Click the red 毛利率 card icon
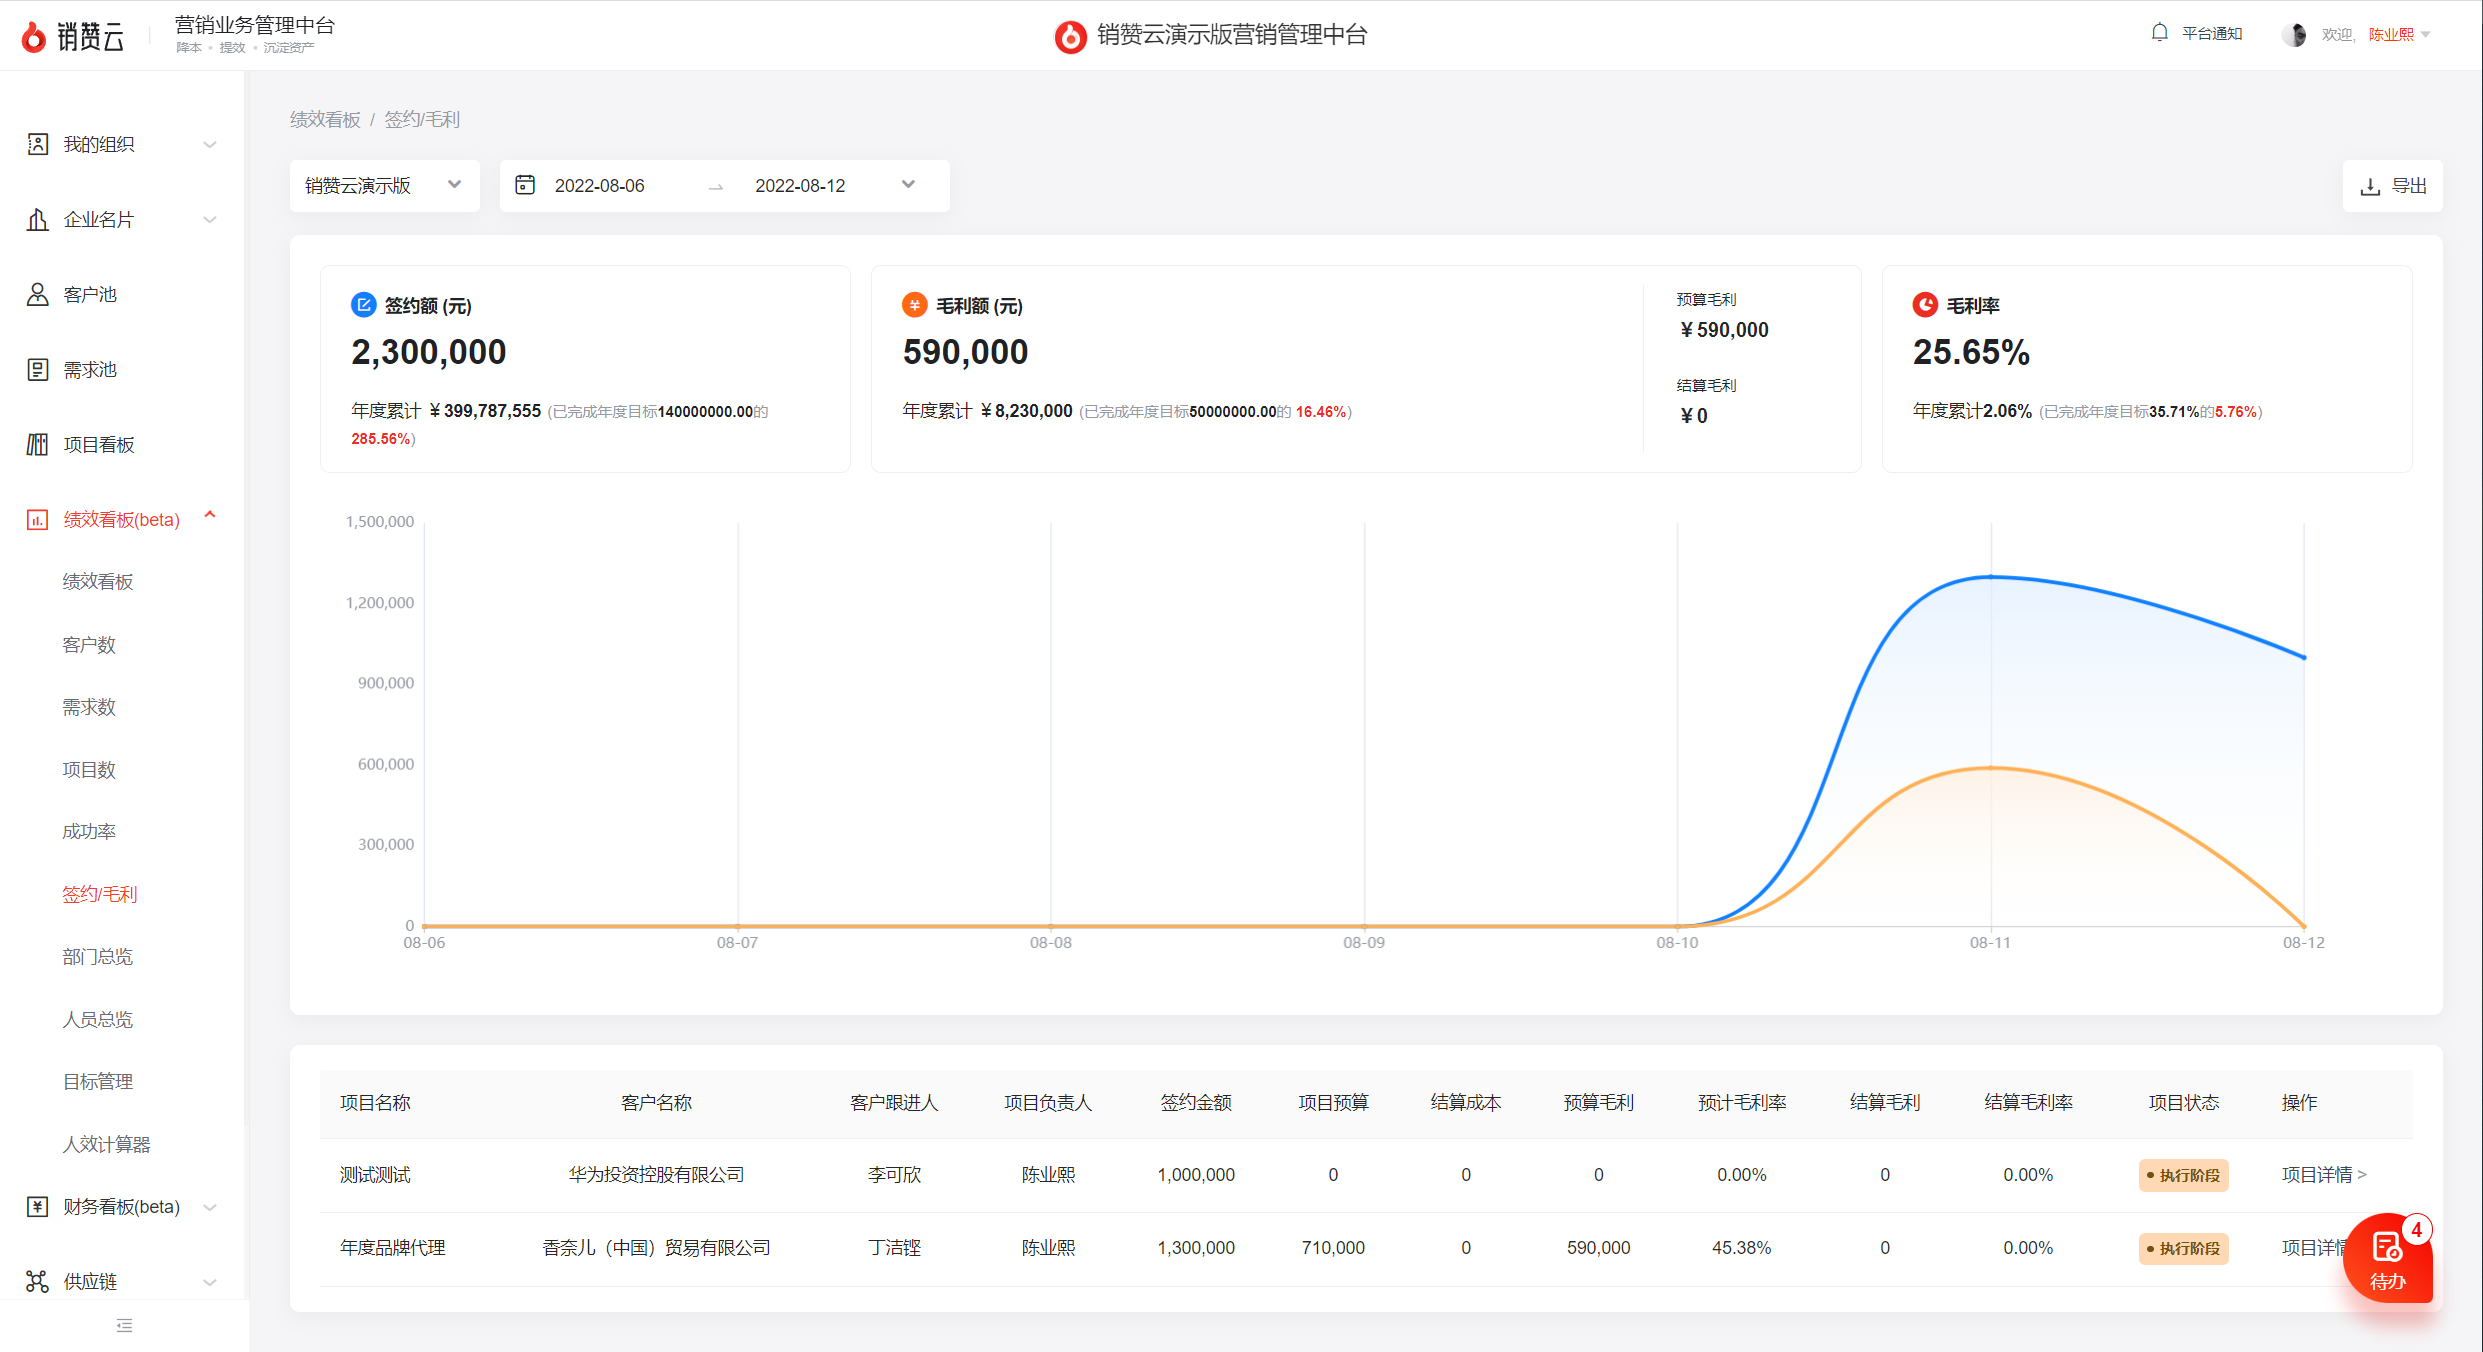 [1925, 305]
